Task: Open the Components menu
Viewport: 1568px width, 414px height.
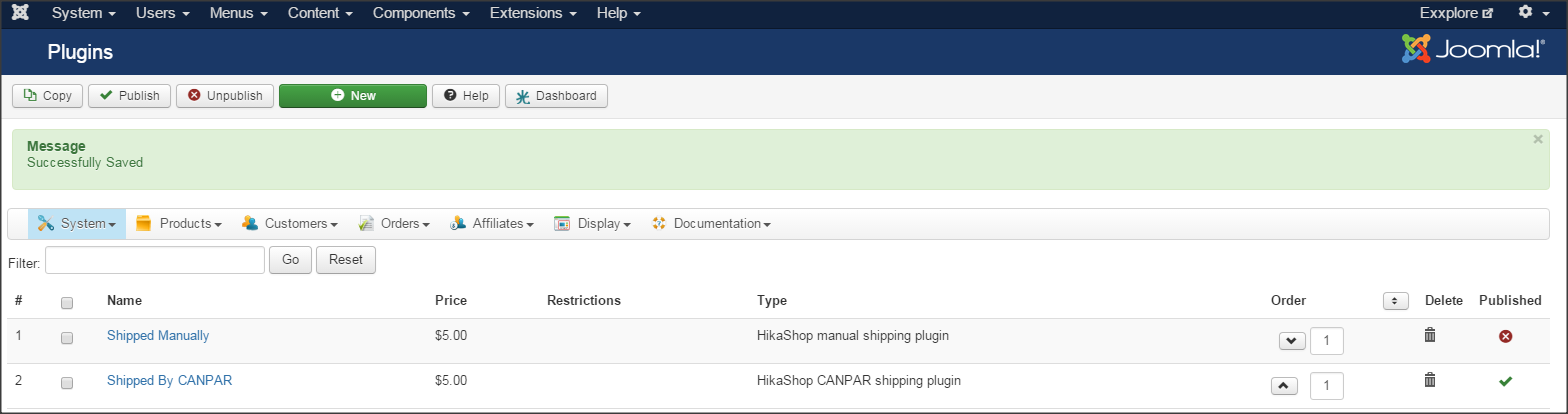Action: tap(421, 14)
